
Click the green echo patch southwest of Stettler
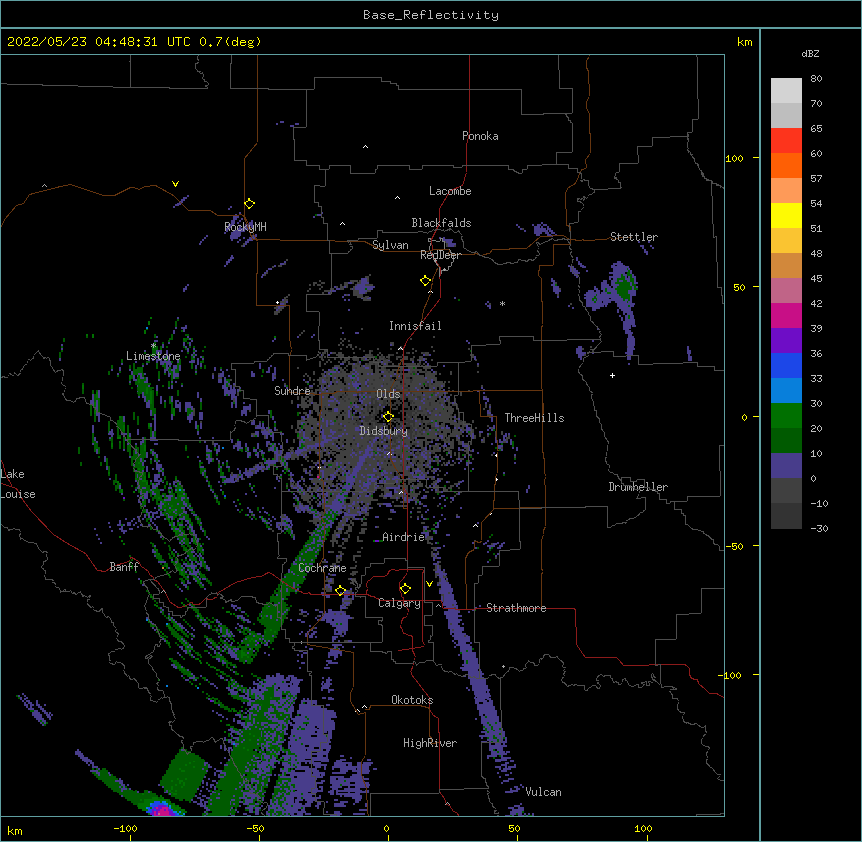tap(625, 287)
